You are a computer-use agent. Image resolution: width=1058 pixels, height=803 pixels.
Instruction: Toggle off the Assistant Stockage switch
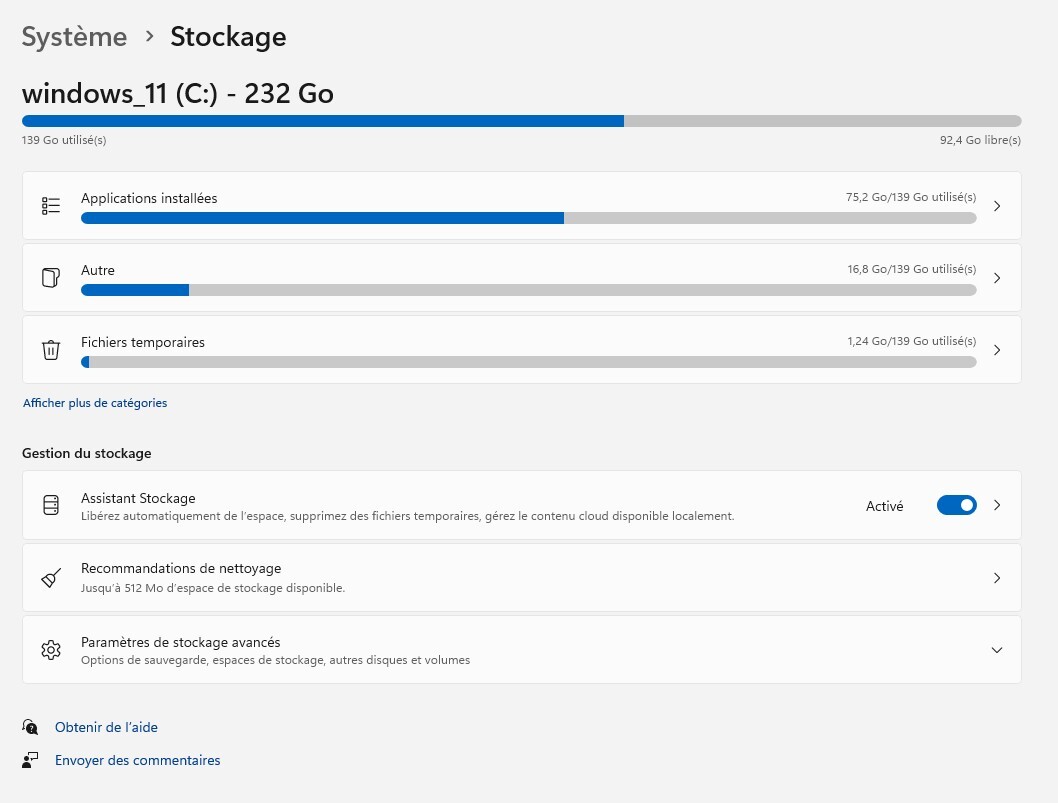tap(956, 506)
